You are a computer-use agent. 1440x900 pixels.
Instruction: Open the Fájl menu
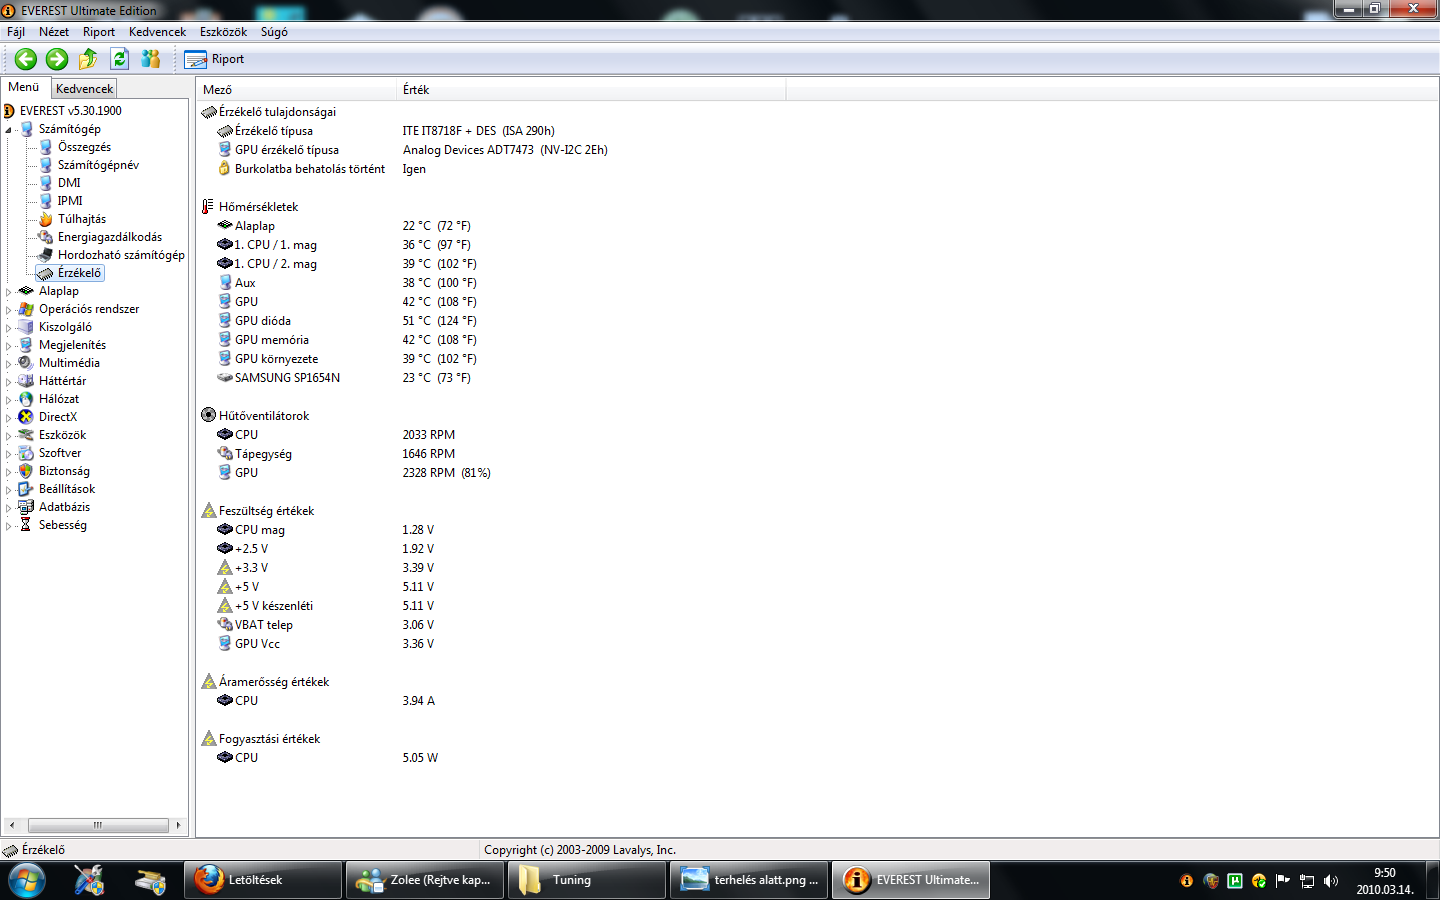pos(16,32)
